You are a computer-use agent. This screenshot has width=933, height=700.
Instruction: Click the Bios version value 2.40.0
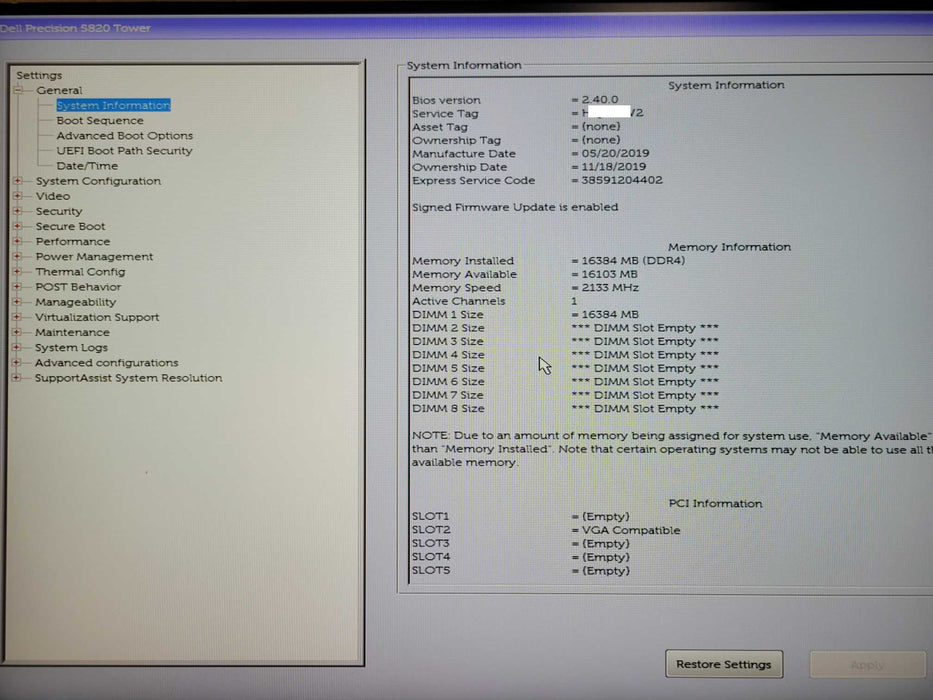600,99
